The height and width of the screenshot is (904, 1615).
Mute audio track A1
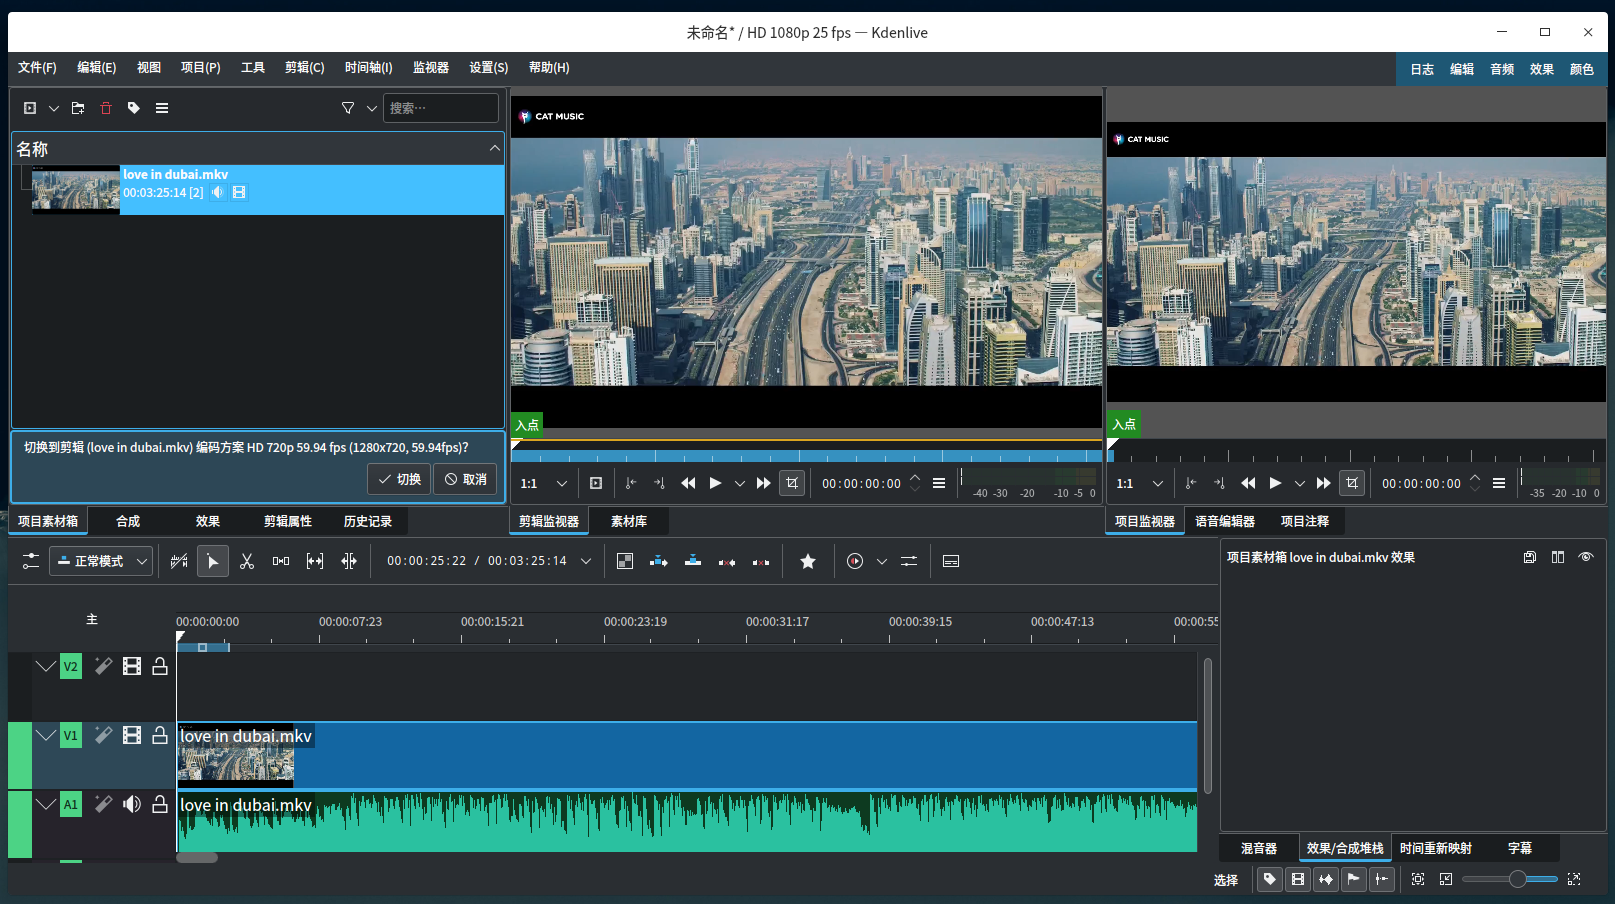point(132,805)
